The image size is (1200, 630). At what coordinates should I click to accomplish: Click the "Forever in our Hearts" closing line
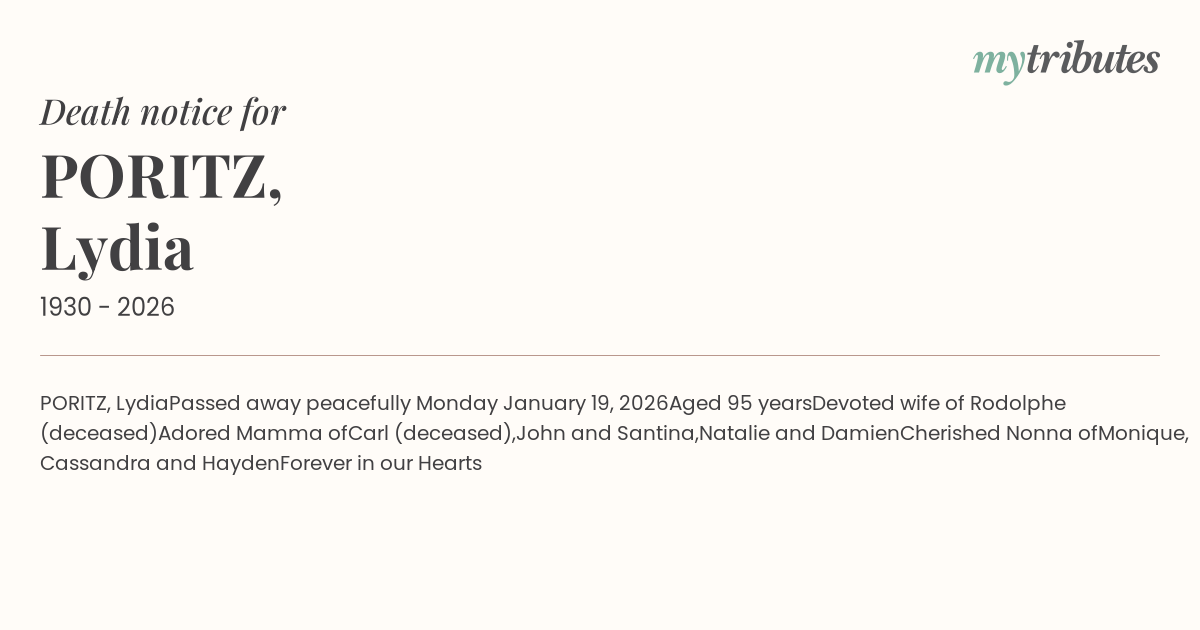(x=381, y=464)
